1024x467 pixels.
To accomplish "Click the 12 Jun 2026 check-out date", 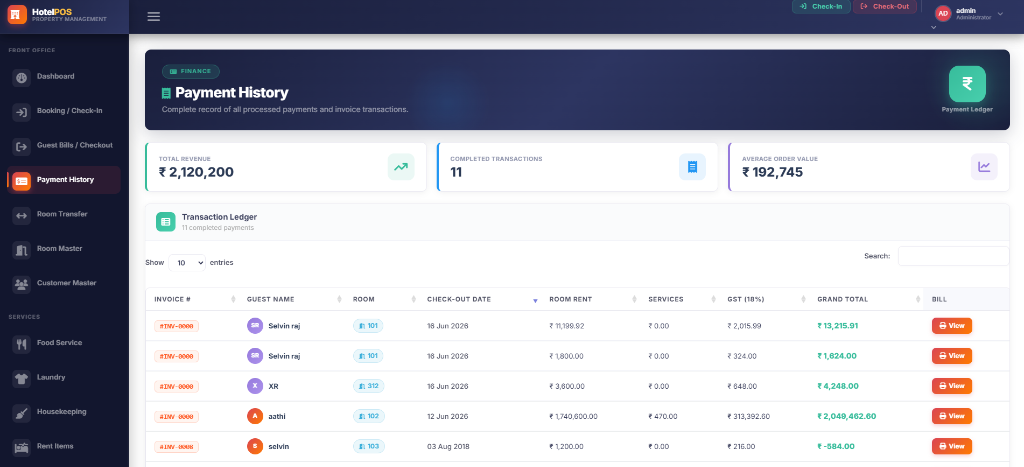I will coord(448,416).
